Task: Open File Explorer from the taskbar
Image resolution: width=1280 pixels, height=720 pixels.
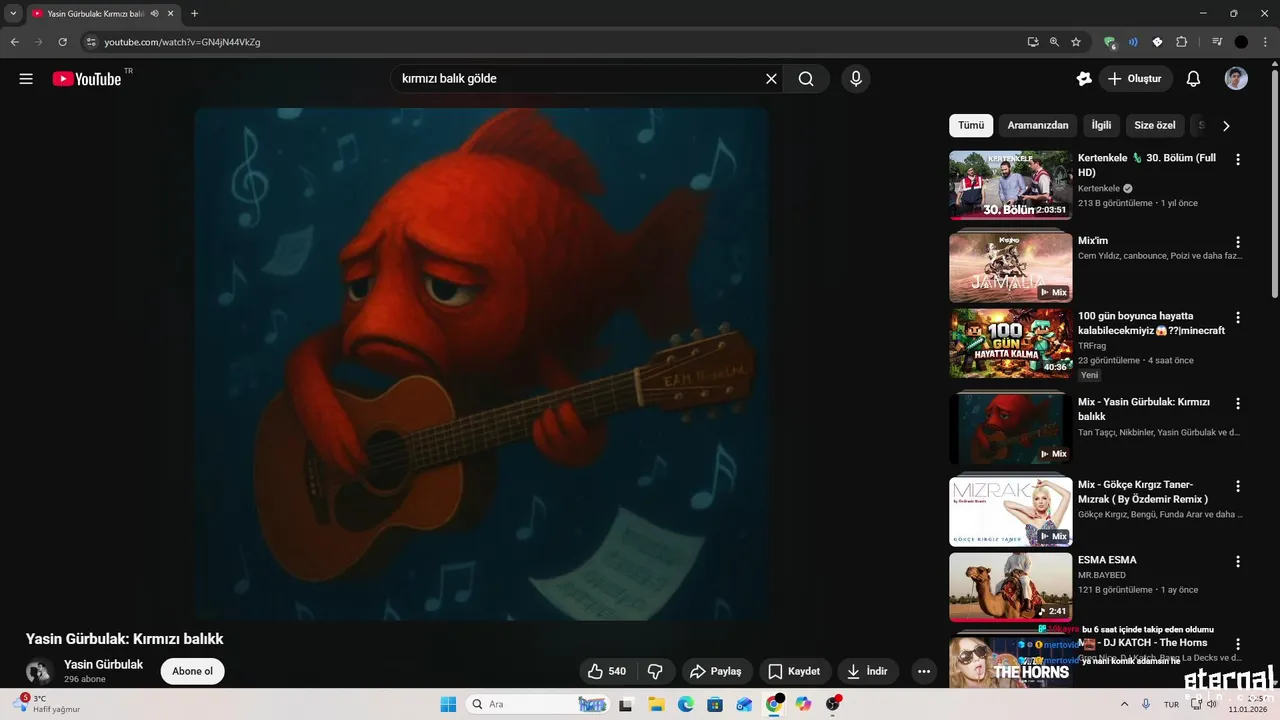Action: pos(656,704)
